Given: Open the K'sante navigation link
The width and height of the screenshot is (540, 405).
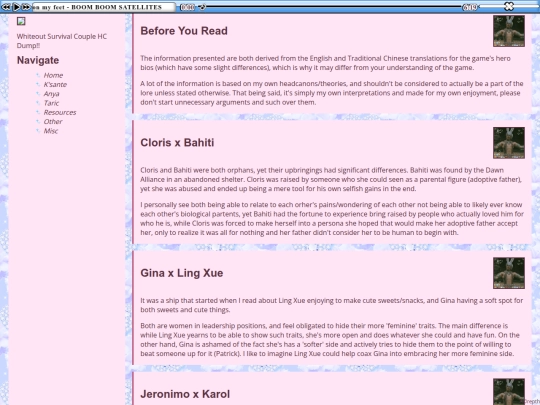Looking at the screenshot, I should click(x=55, y=84).
